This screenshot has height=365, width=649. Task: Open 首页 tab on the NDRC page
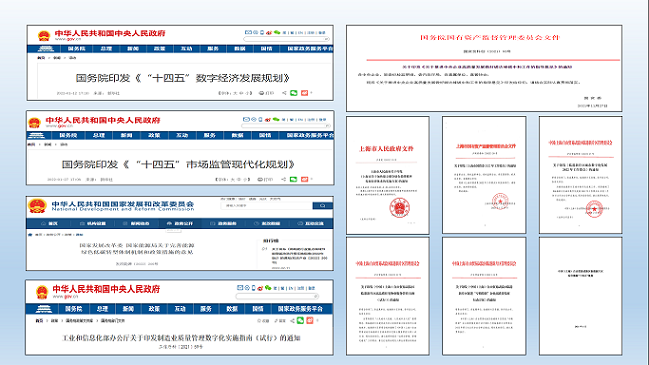(50, 223)
